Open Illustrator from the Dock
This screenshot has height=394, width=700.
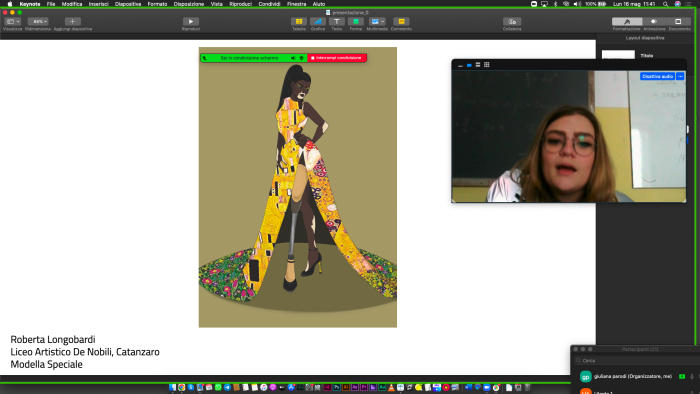[x=346, y=387]
